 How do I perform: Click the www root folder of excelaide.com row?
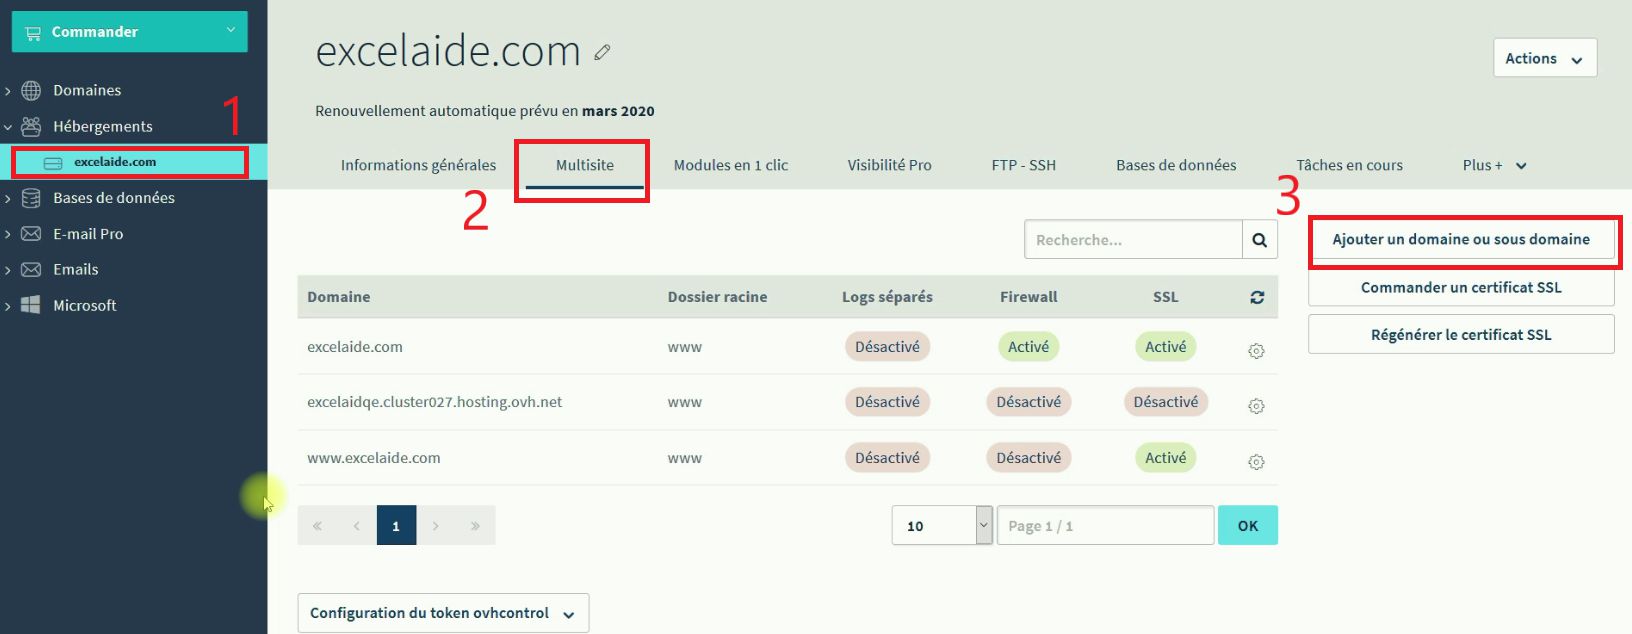click(685, 347)
